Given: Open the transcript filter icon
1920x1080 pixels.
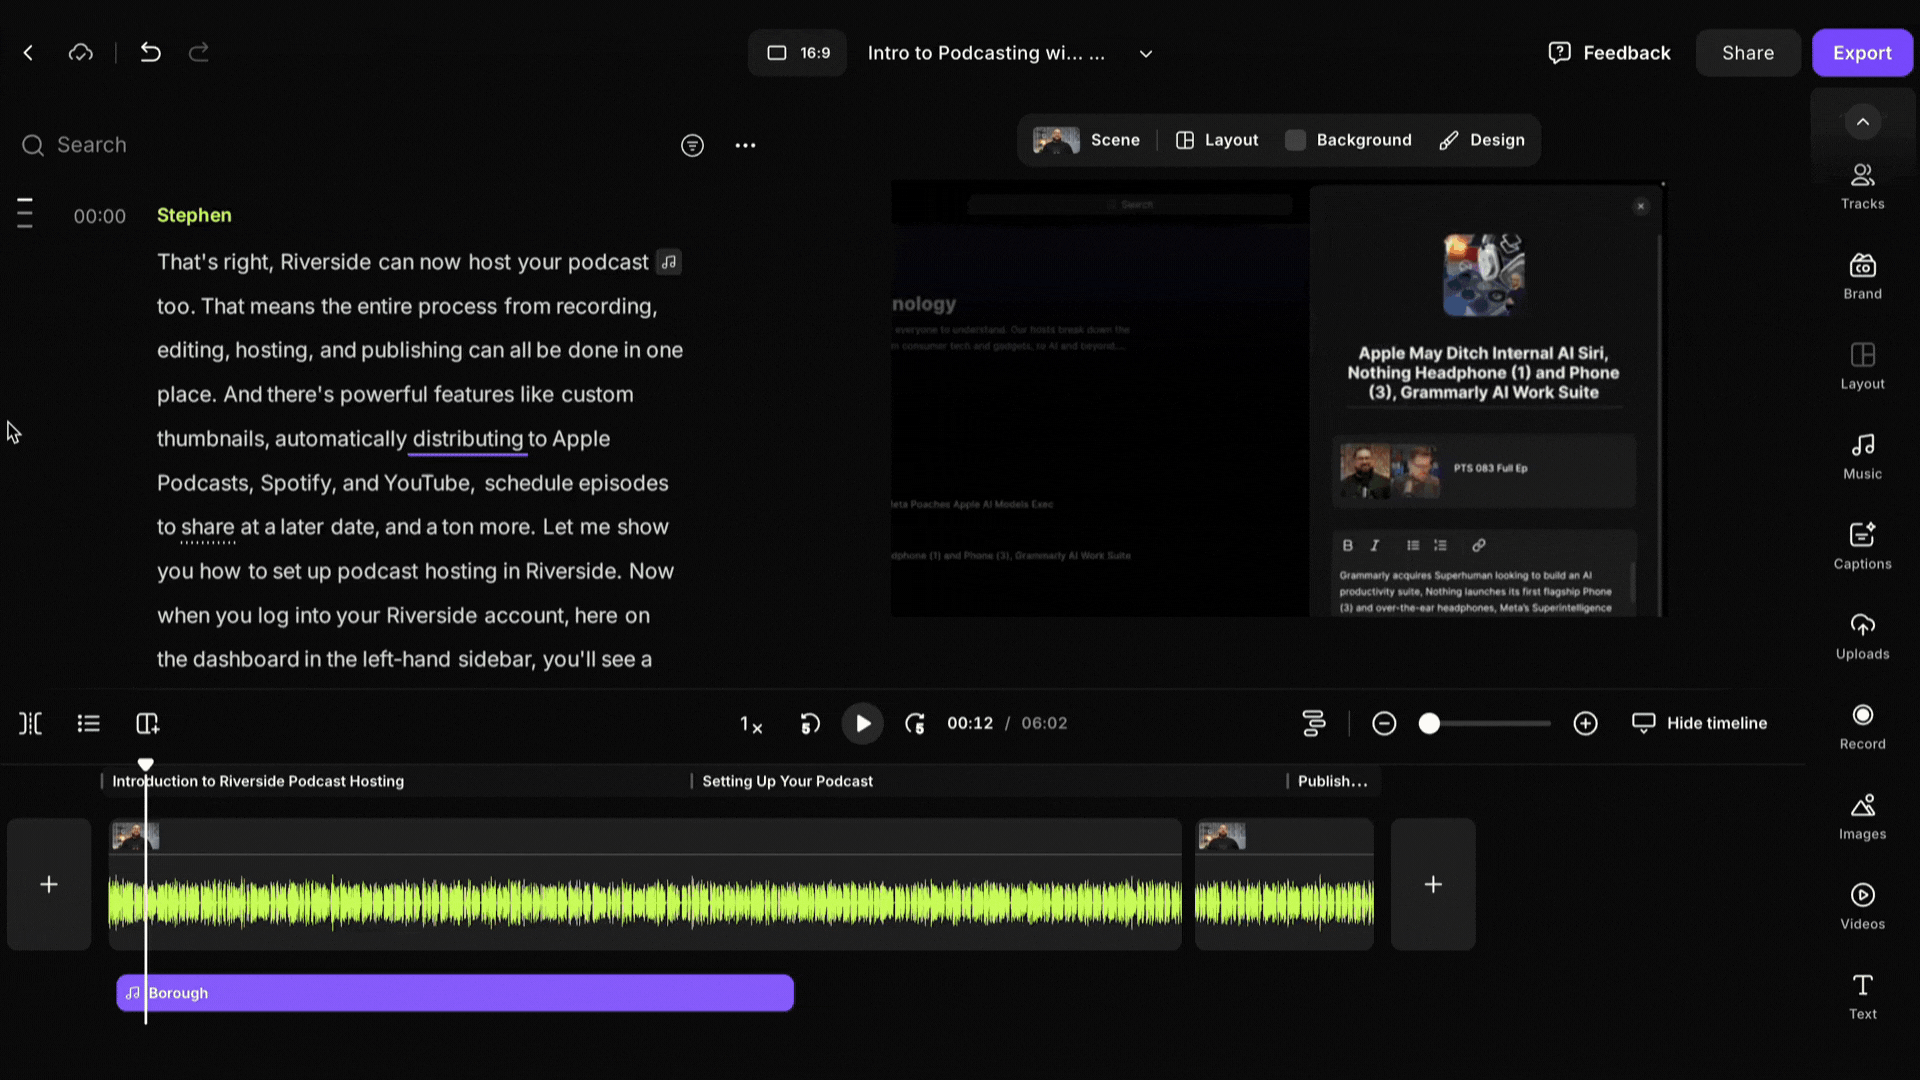Looking at the screenshot, I should (x=692, y=146).
